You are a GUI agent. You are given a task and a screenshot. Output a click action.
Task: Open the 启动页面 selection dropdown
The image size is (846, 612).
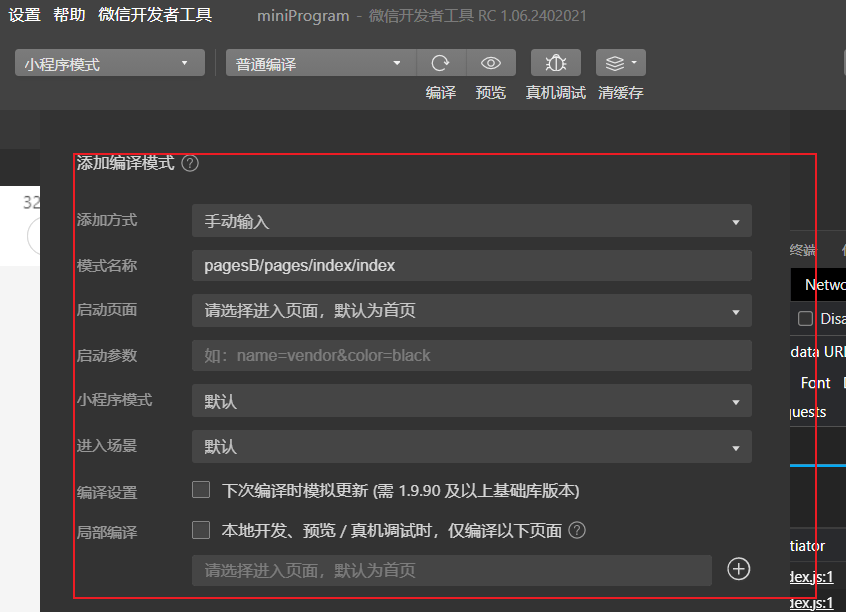click(470, 311)
